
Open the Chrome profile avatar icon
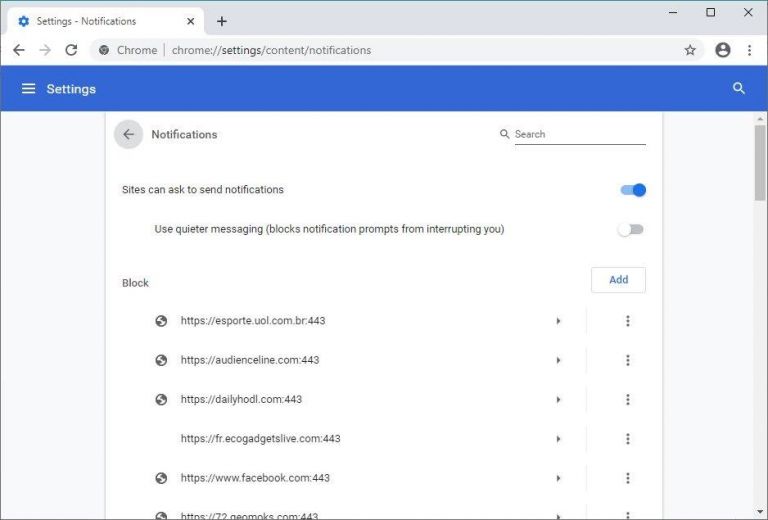722,50
